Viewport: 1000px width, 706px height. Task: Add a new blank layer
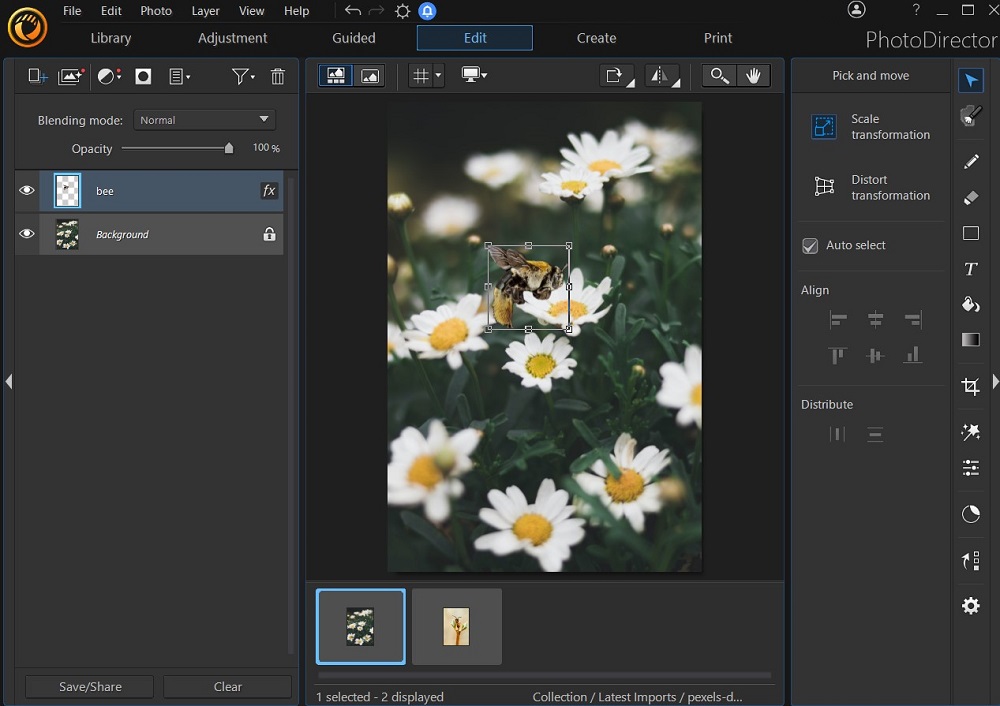37,76
